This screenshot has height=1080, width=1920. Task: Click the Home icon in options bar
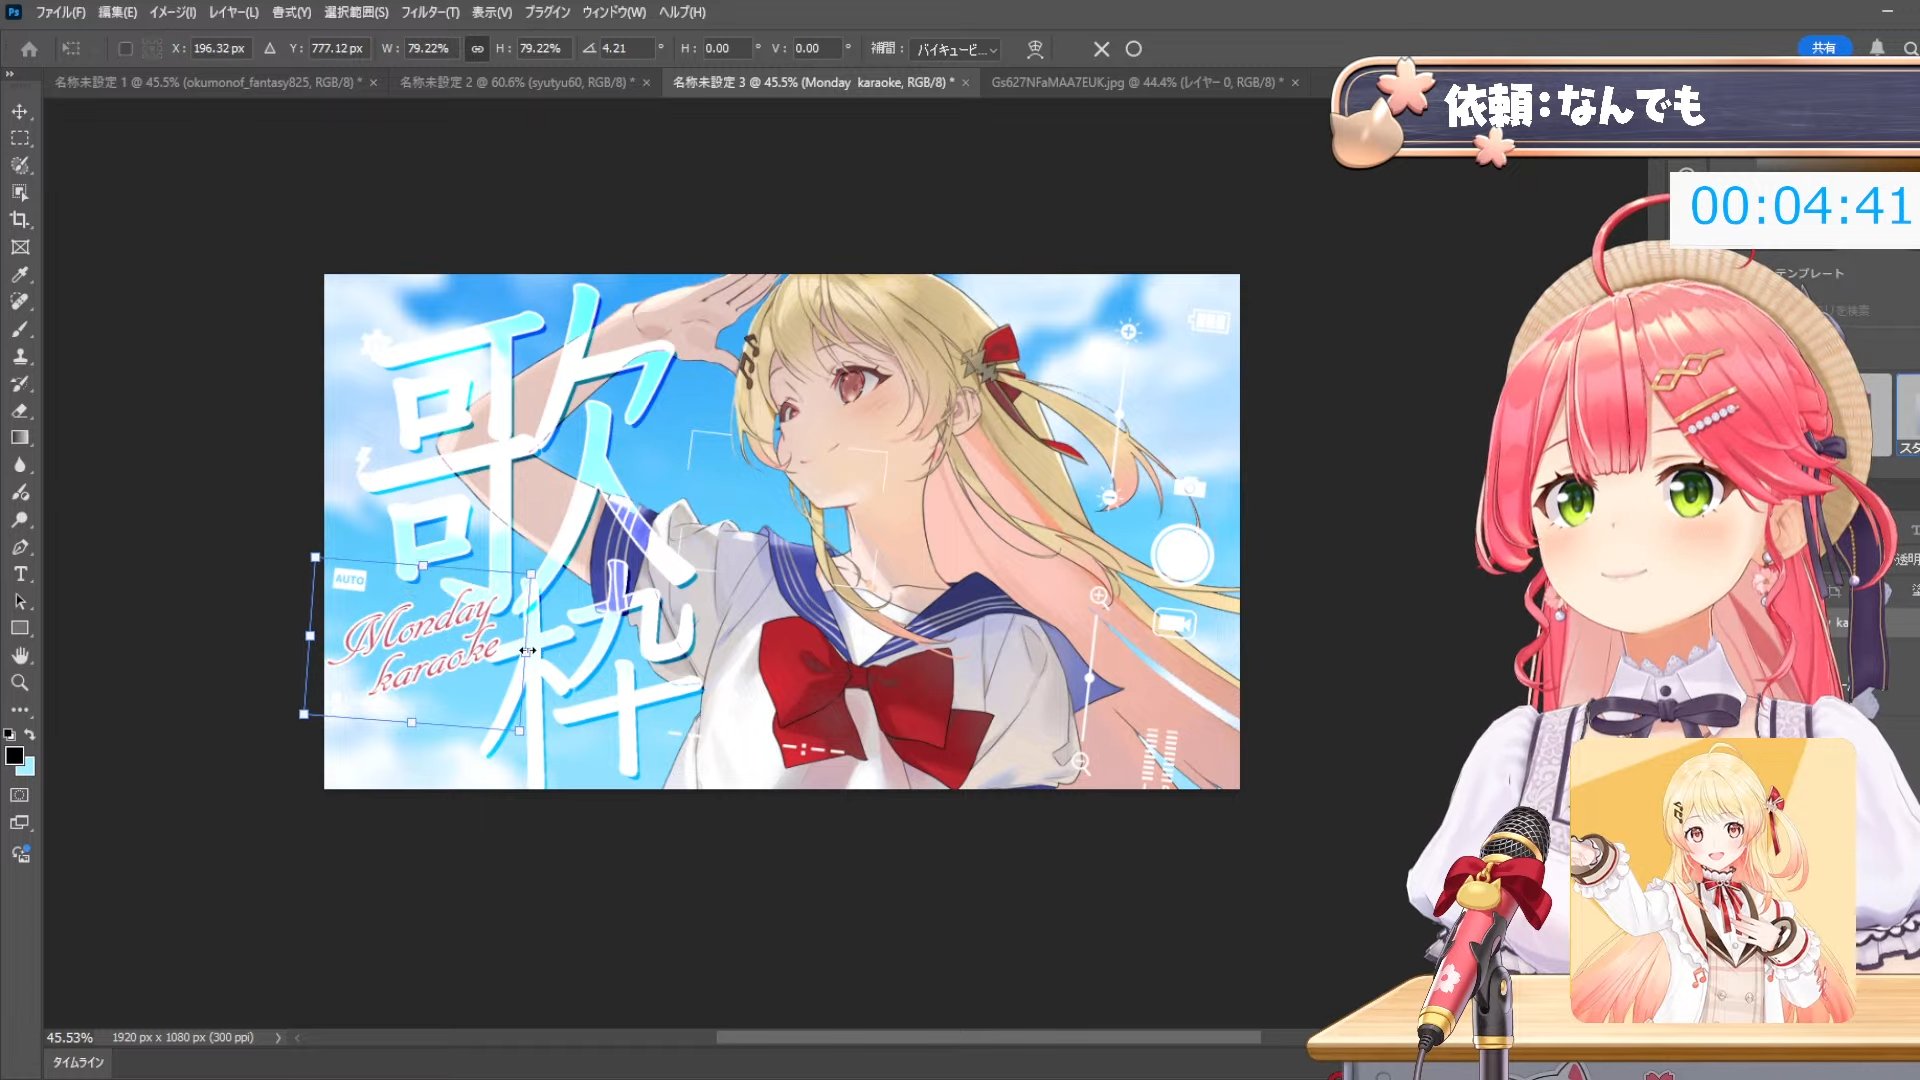point(29,49)
